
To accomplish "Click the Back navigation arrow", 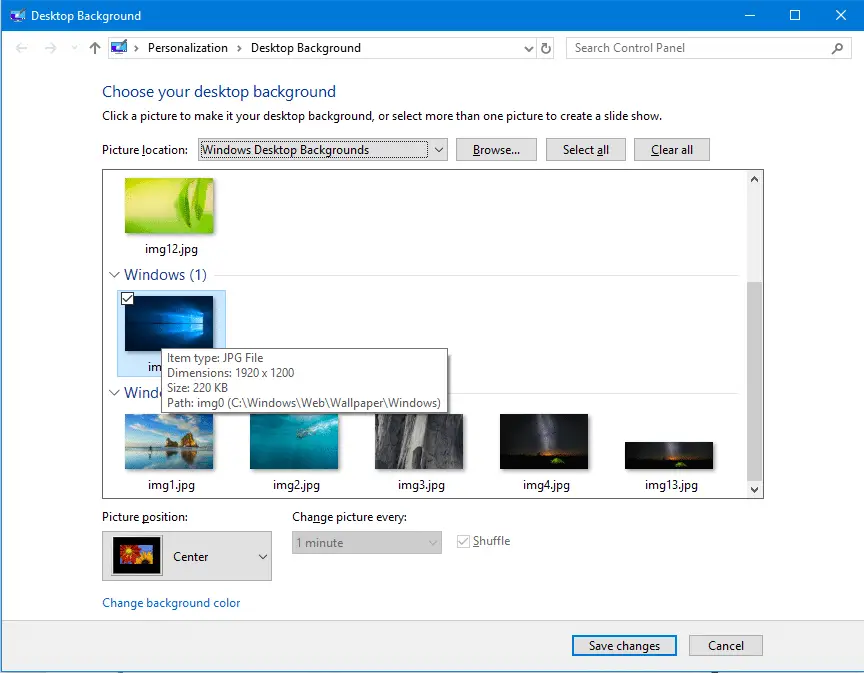I will [x=21, y=49].
